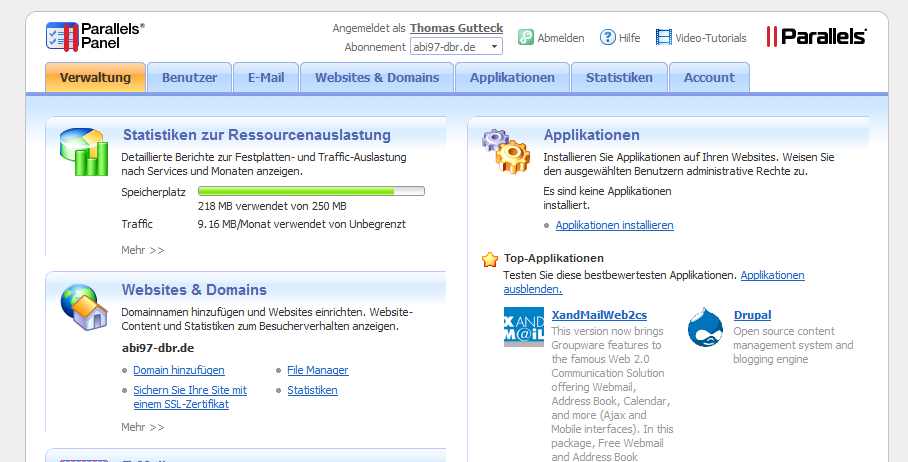908x462 pixels.
Task: Switch to the Verwaltung tab
Action: [x=95, y=78]
